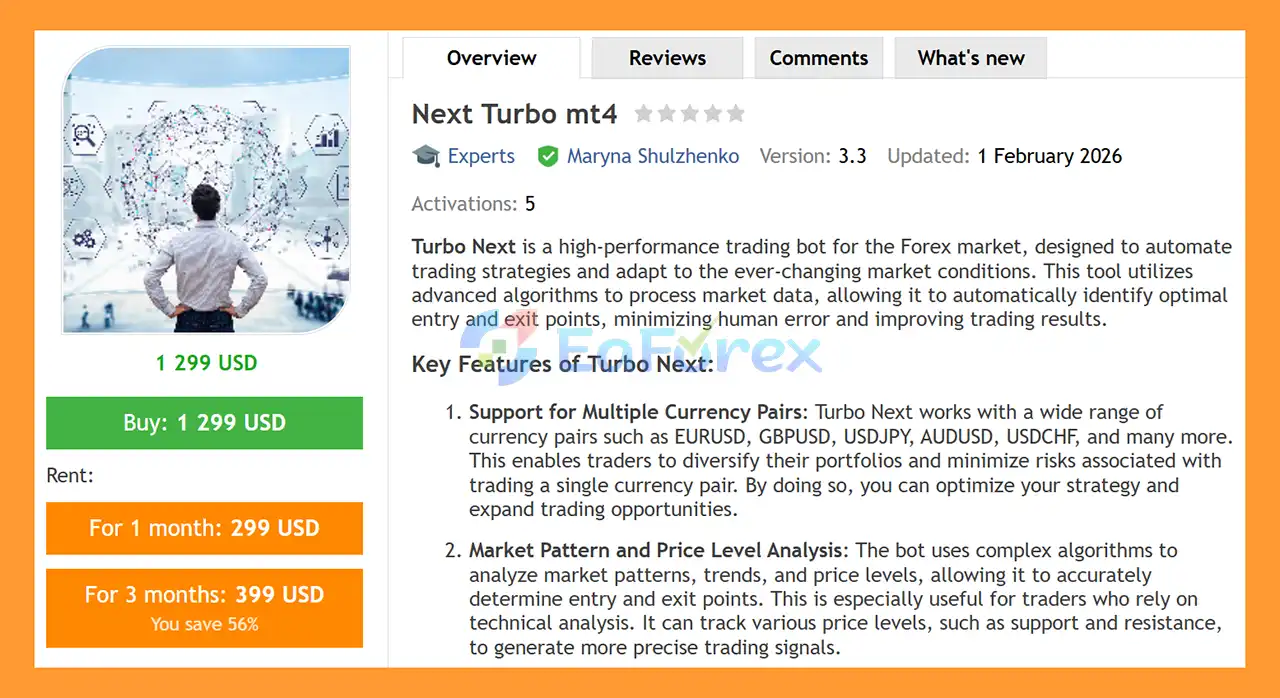Show the Comments tab

click(818, 58)
